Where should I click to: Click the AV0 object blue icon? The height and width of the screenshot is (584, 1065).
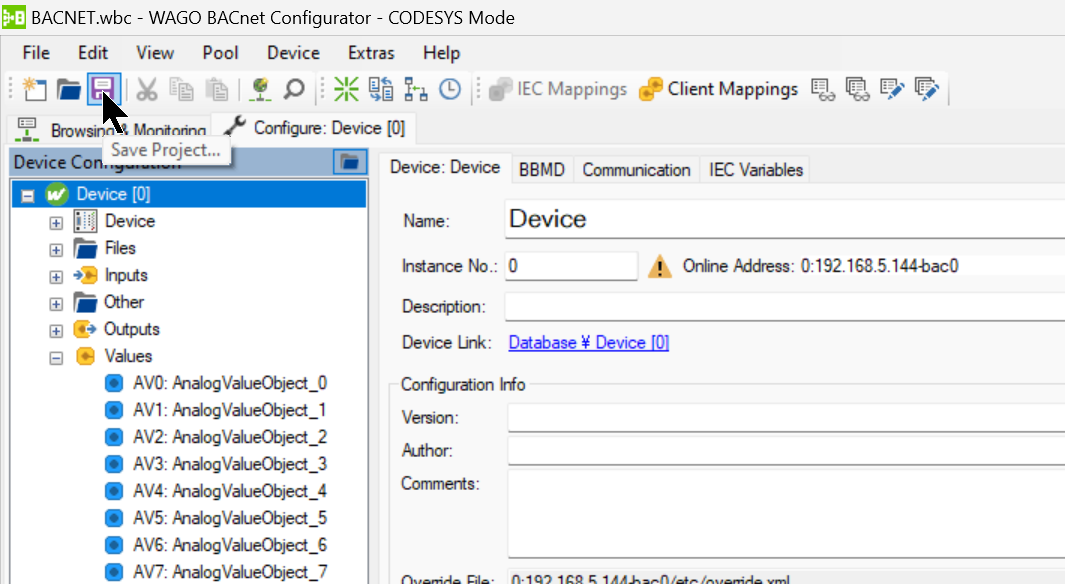(114, 384)
